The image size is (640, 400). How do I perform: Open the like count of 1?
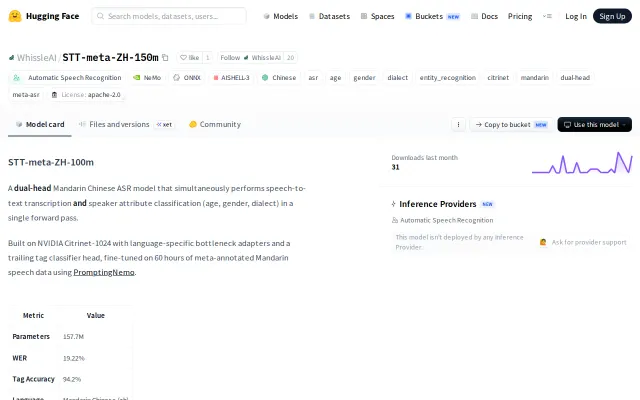click(207, 58)
